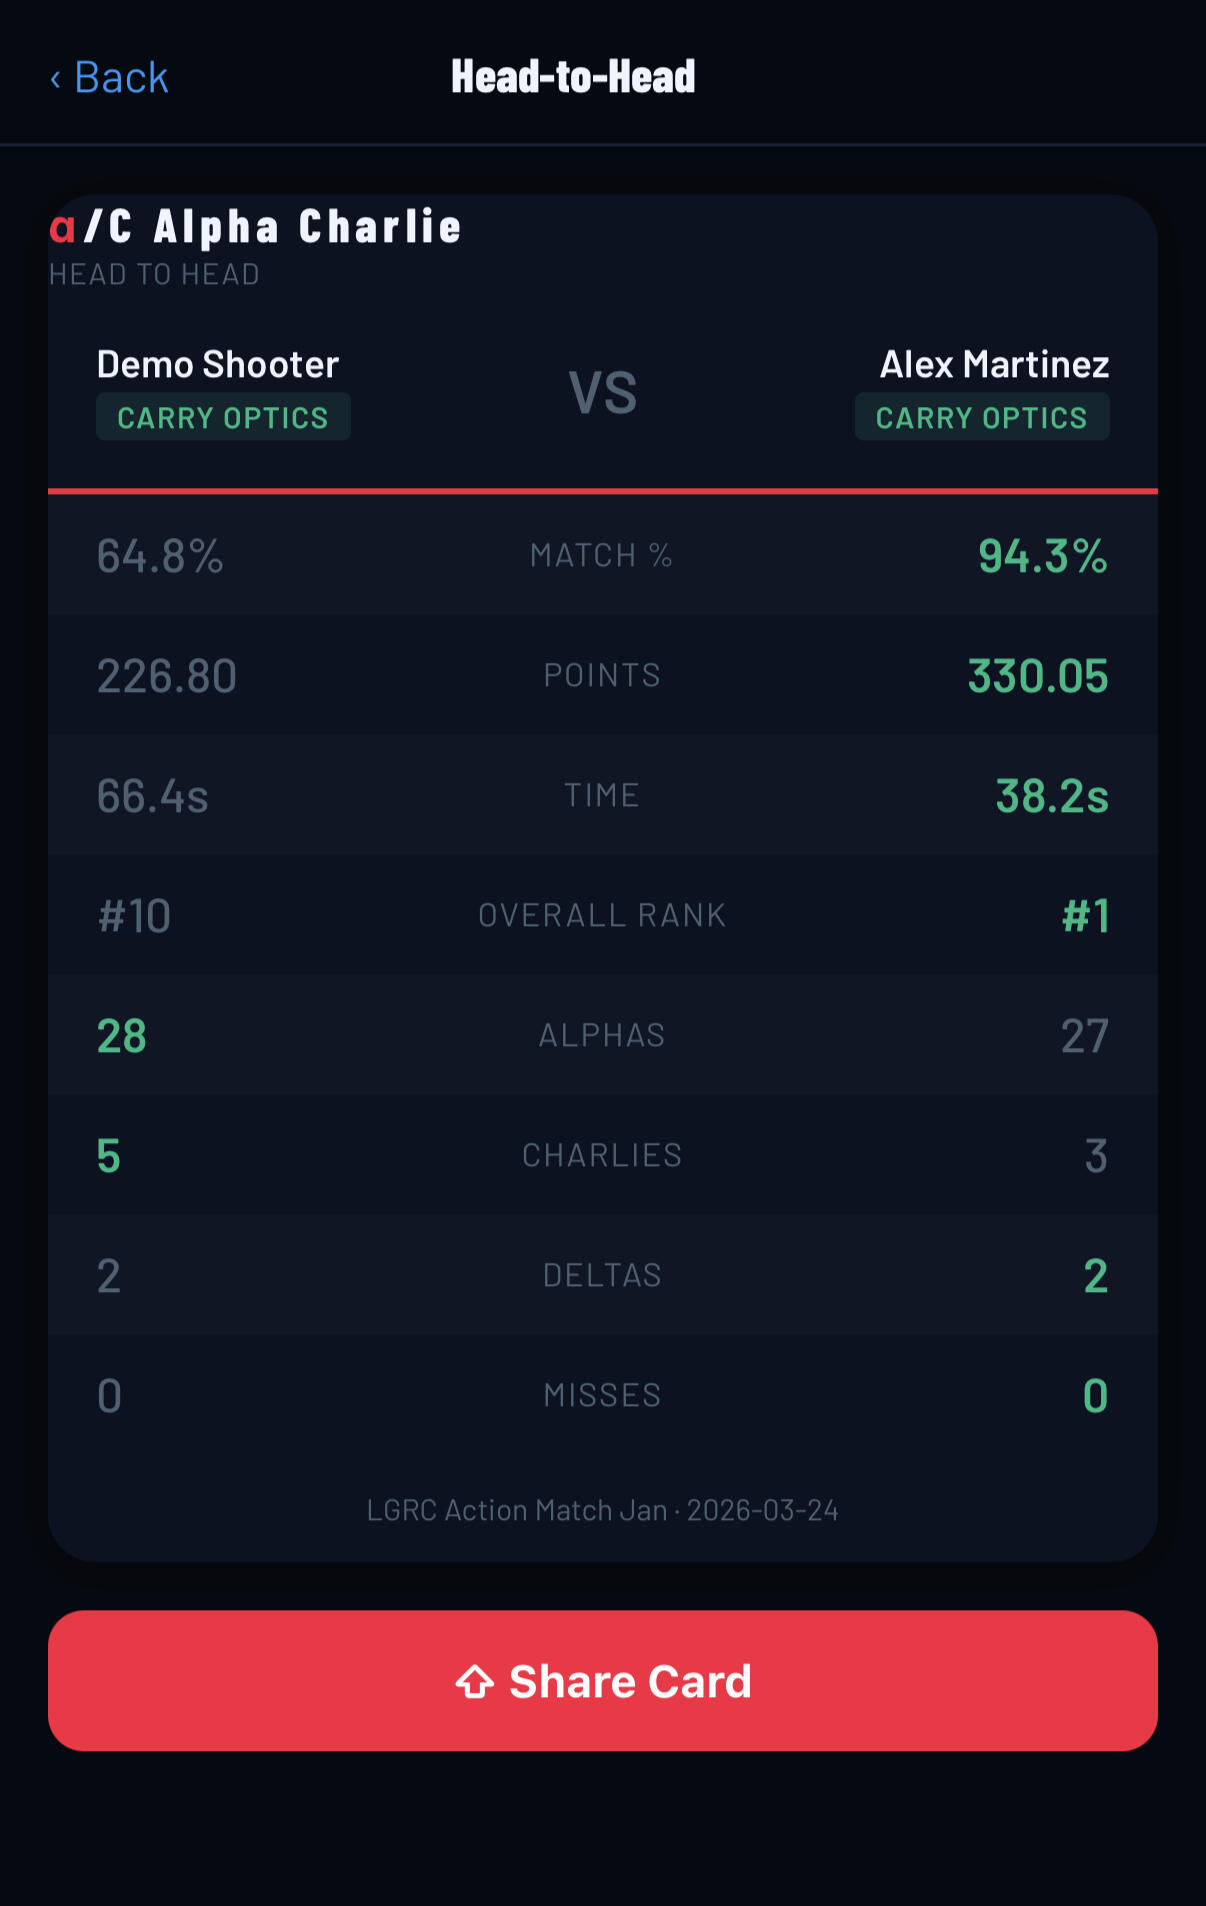This screenshot has width=1206, height=1906.
Task: Tap Alex Martinez's Carry Optics badge
Action: tap(982, 417)
